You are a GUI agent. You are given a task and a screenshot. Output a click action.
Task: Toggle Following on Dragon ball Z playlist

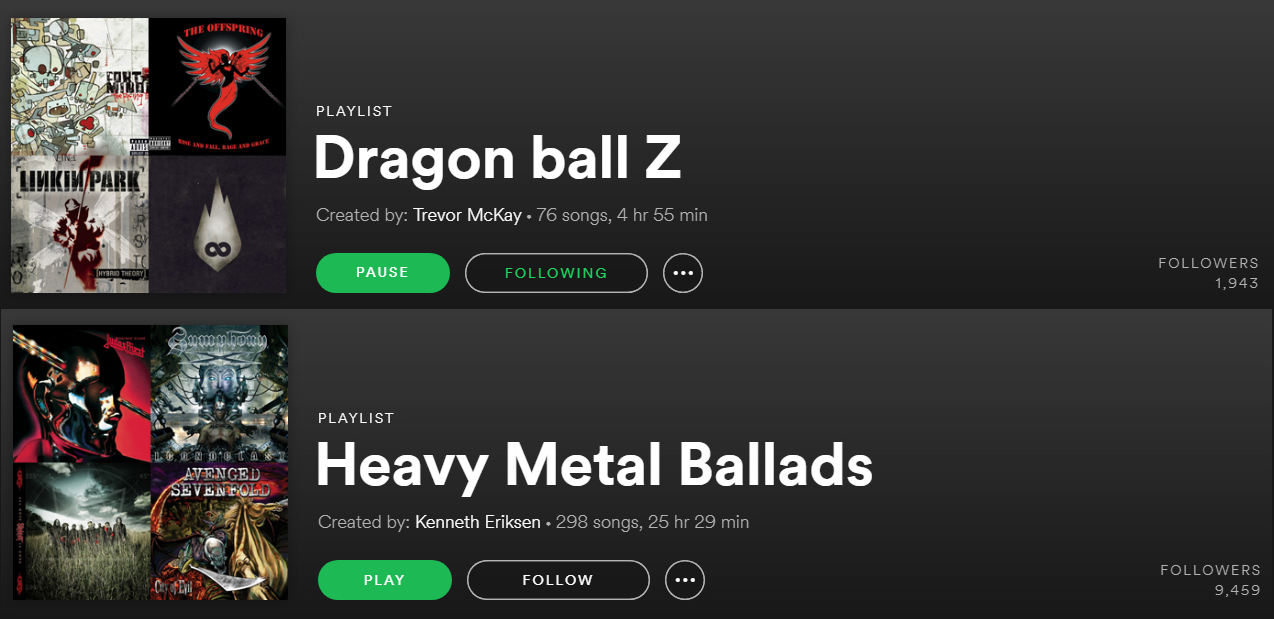556,273
